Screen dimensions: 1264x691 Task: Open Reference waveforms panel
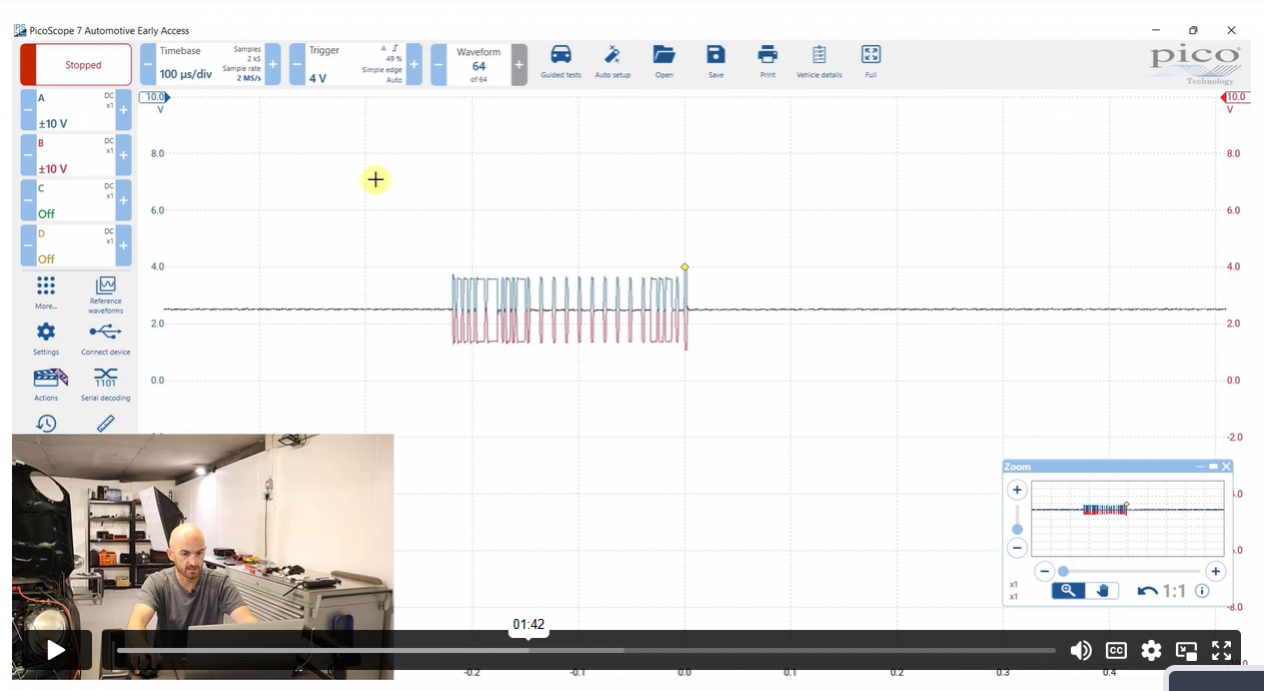coord(105,295)
